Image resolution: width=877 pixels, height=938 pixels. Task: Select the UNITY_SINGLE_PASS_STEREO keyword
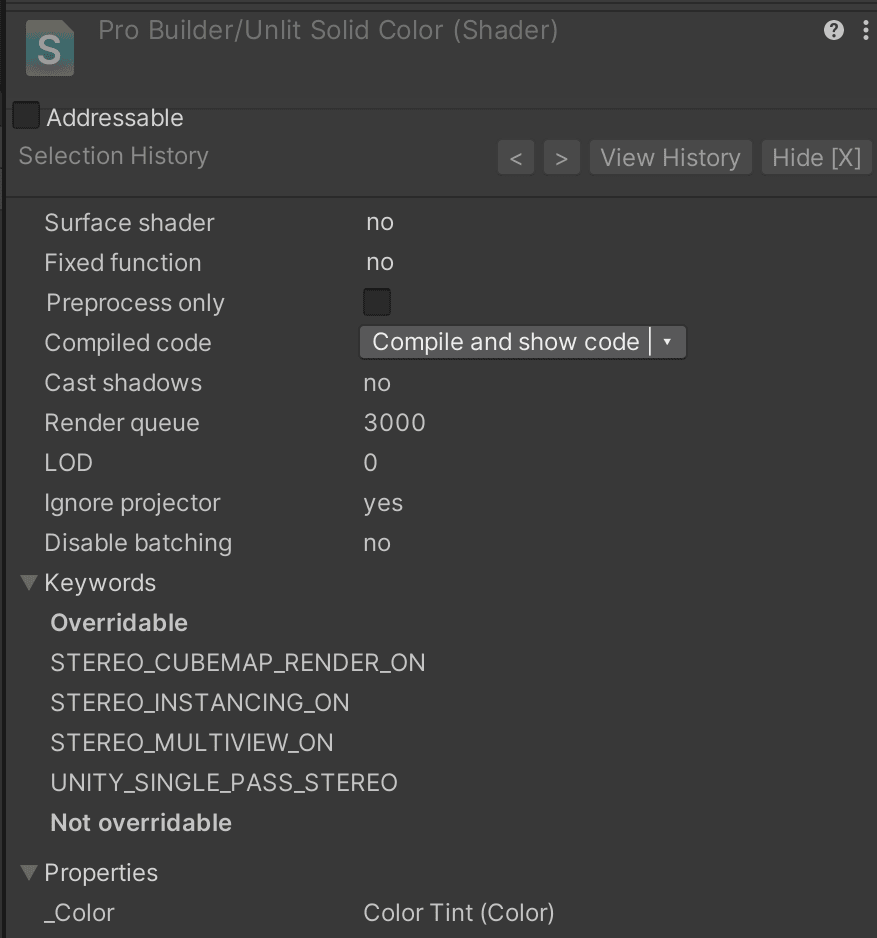point(224,783)
